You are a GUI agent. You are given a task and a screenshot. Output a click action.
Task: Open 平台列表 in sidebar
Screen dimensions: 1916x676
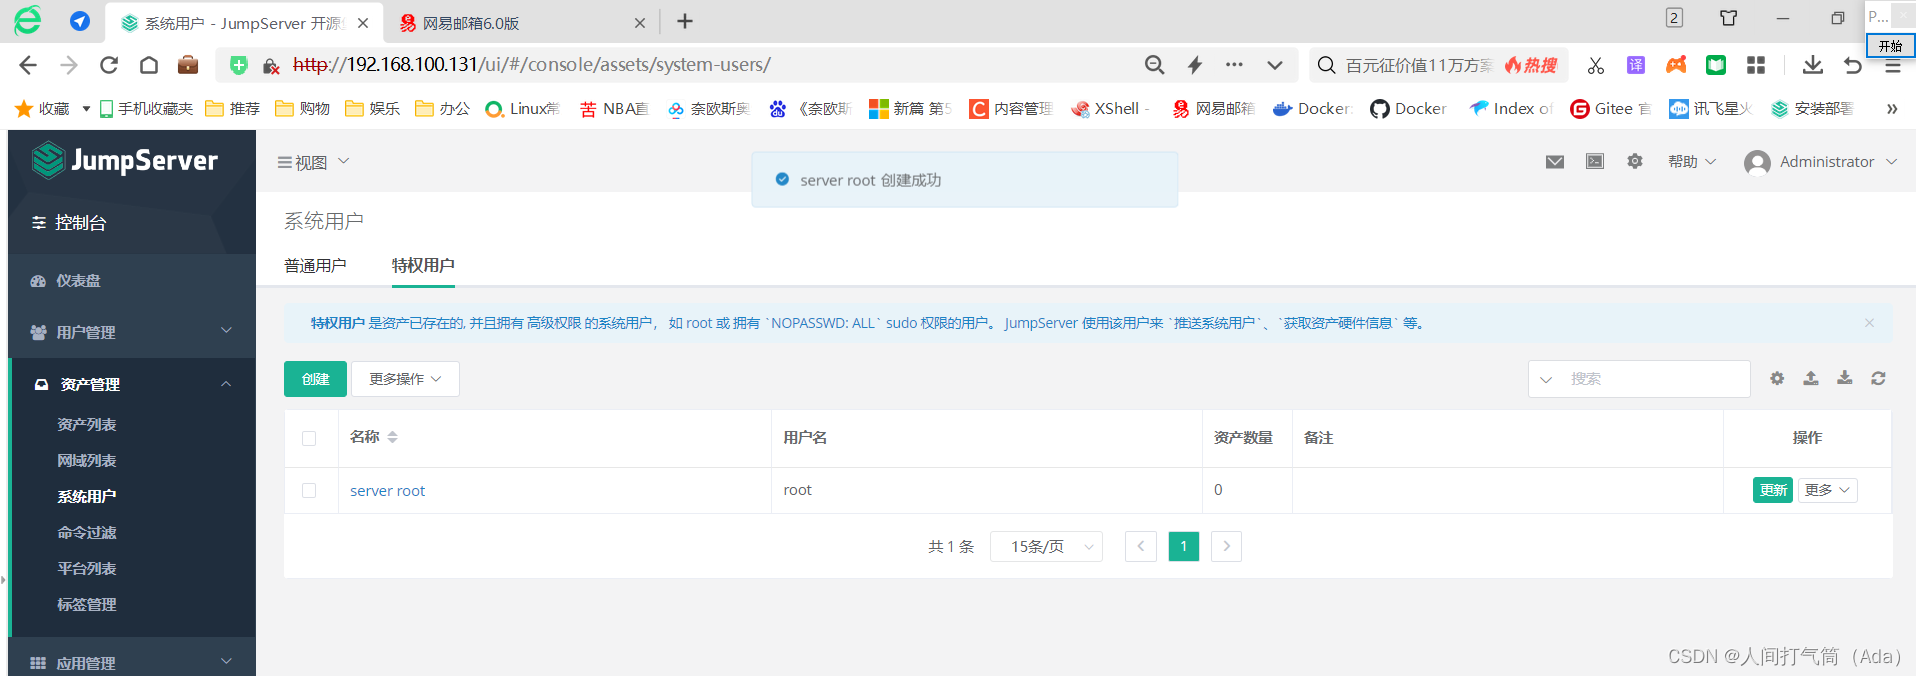tap(87, 568)
